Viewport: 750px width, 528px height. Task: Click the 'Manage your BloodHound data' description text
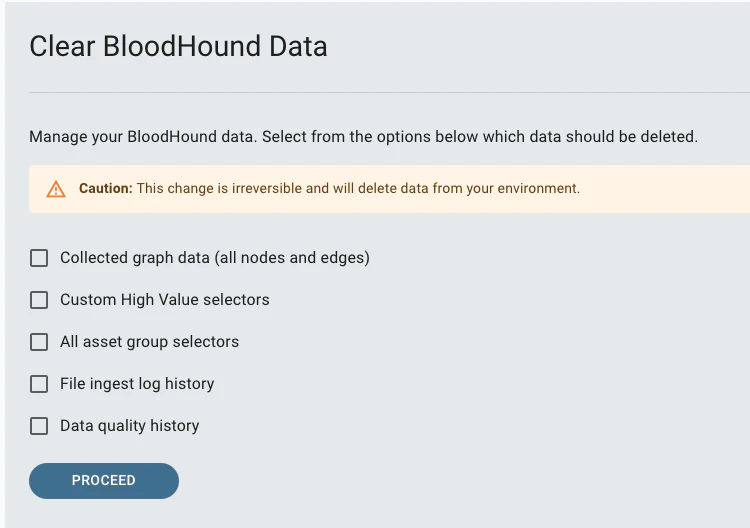pos(143,137)
